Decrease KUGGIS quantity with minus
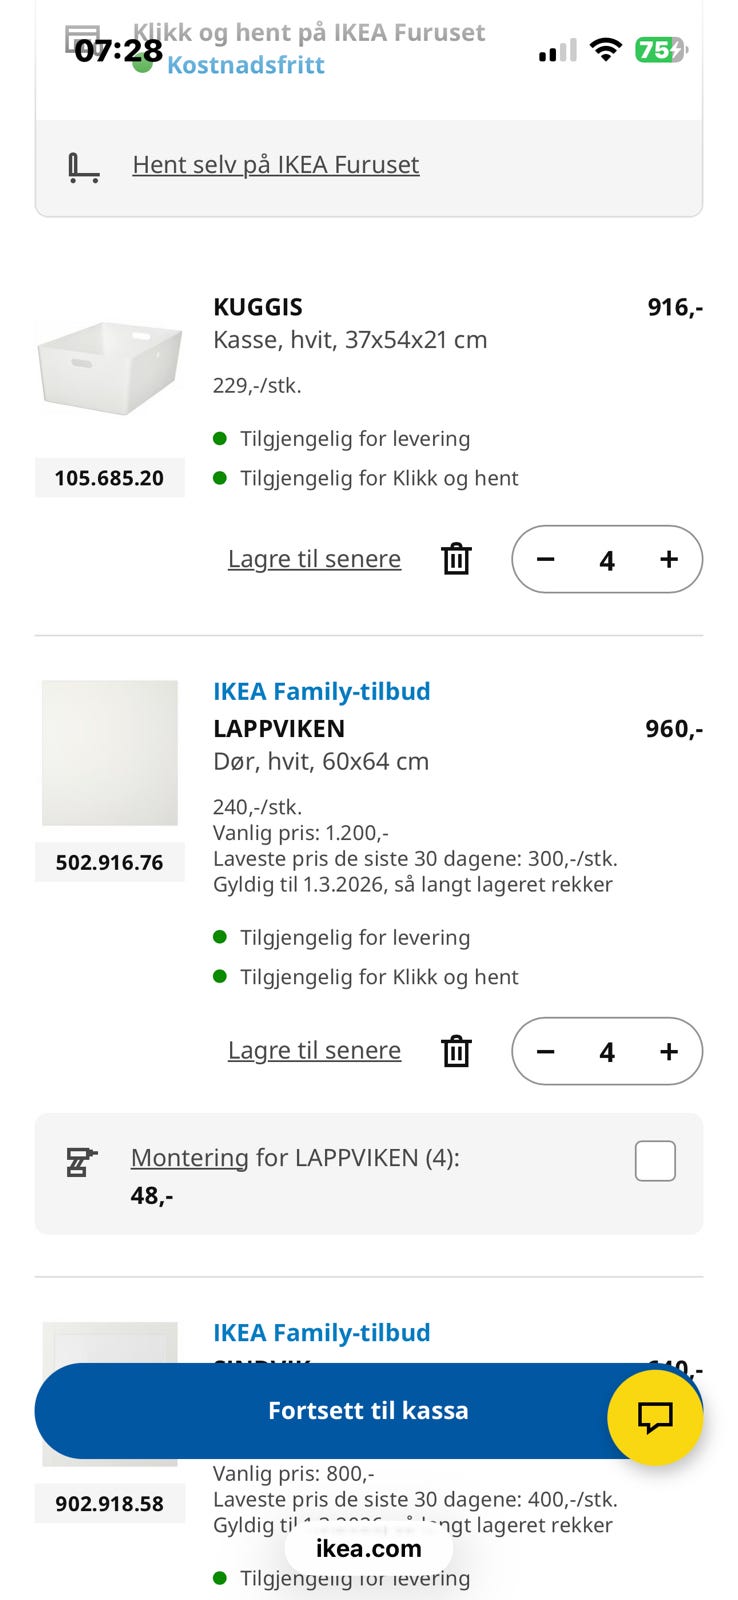Screen dimensions: 738x1600 click(545, 559)
